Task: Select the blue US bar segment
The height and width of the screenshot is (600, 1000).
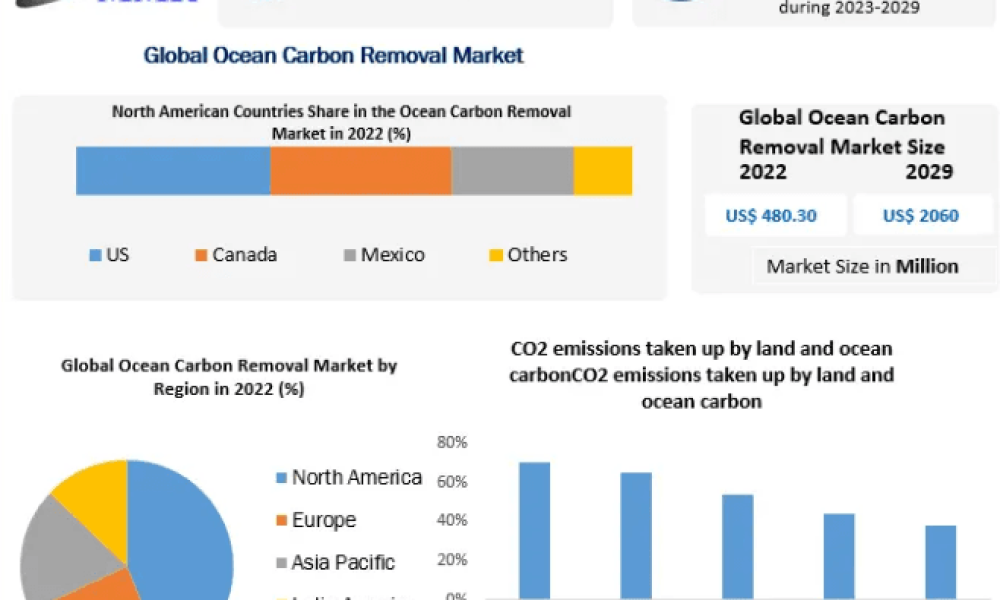Action: pos(173,171)
